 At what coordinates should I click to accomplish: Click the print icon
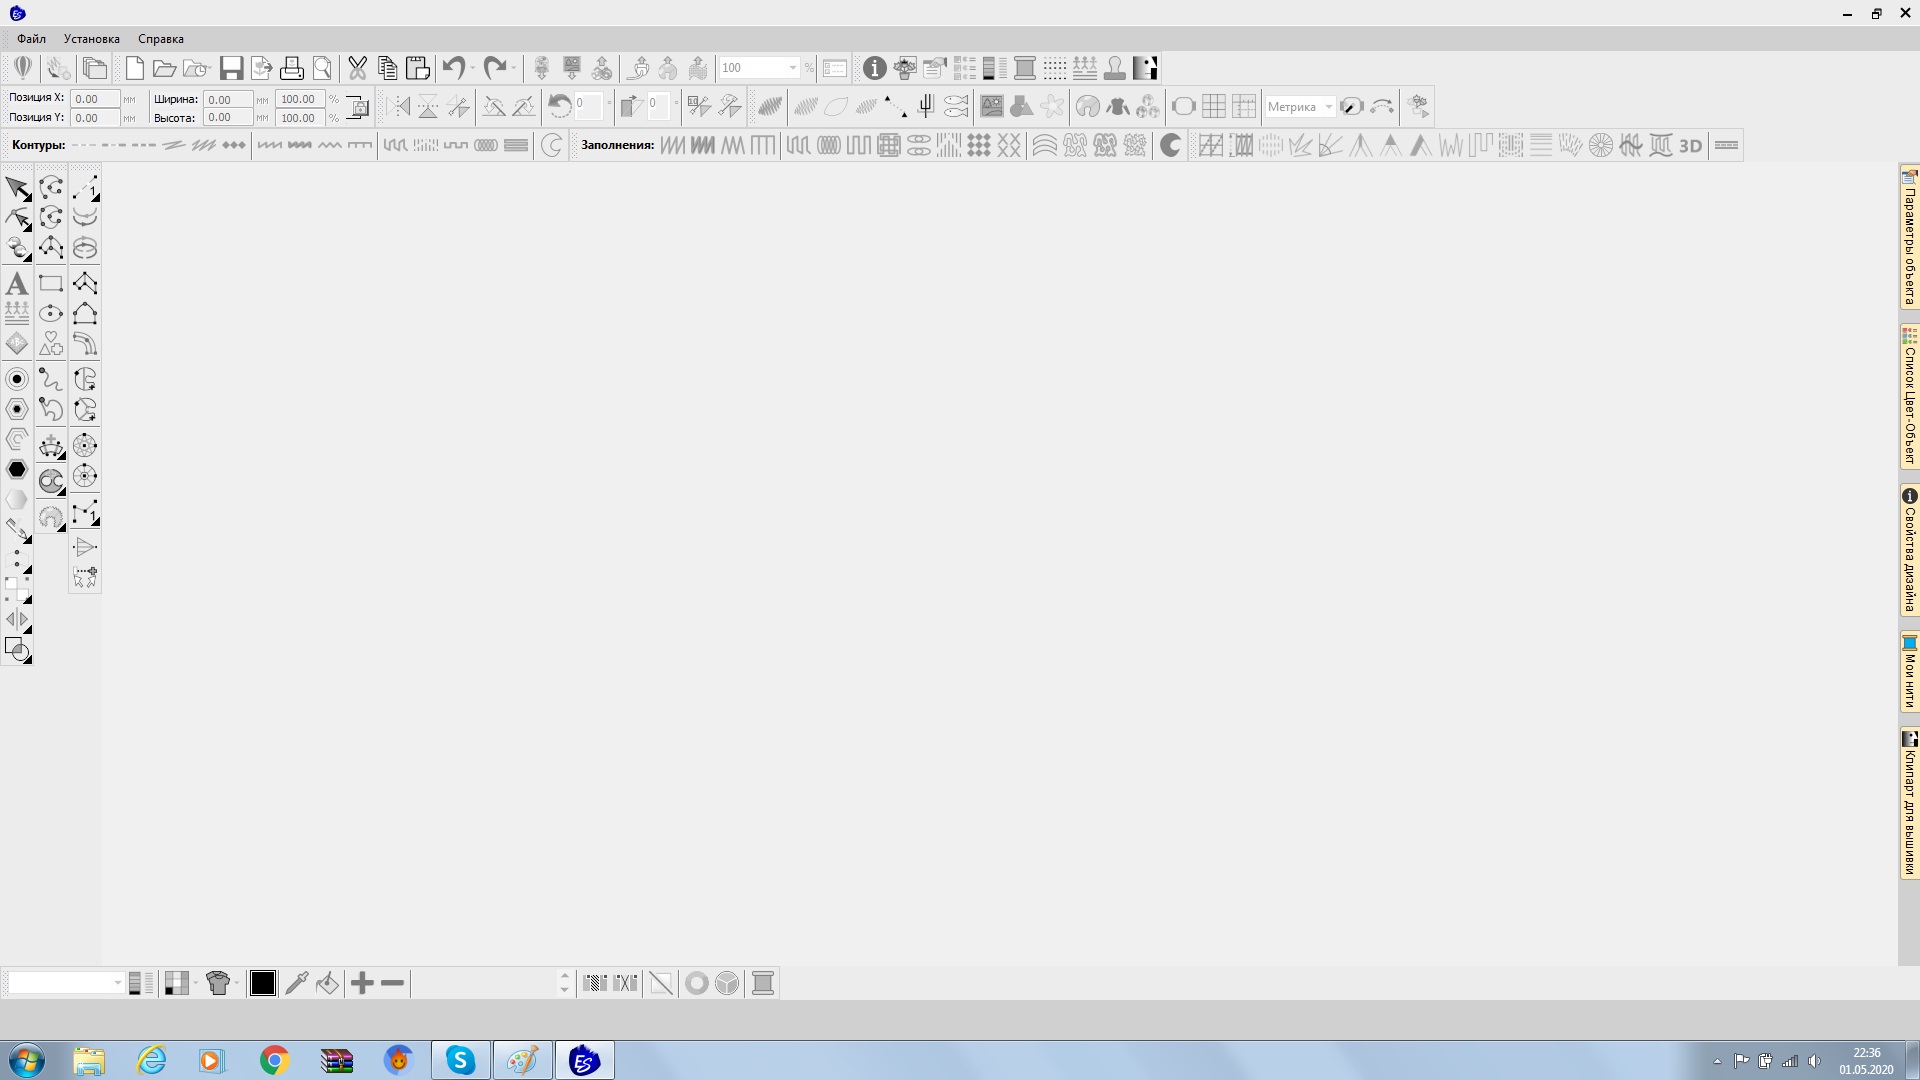click(x=291, y=68)
